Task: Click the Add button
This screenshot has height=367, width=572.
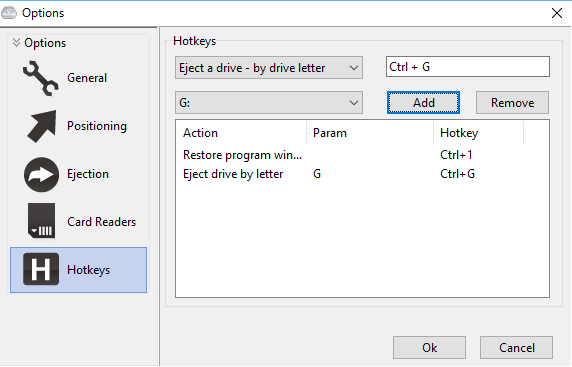Action: click(423, 103)
